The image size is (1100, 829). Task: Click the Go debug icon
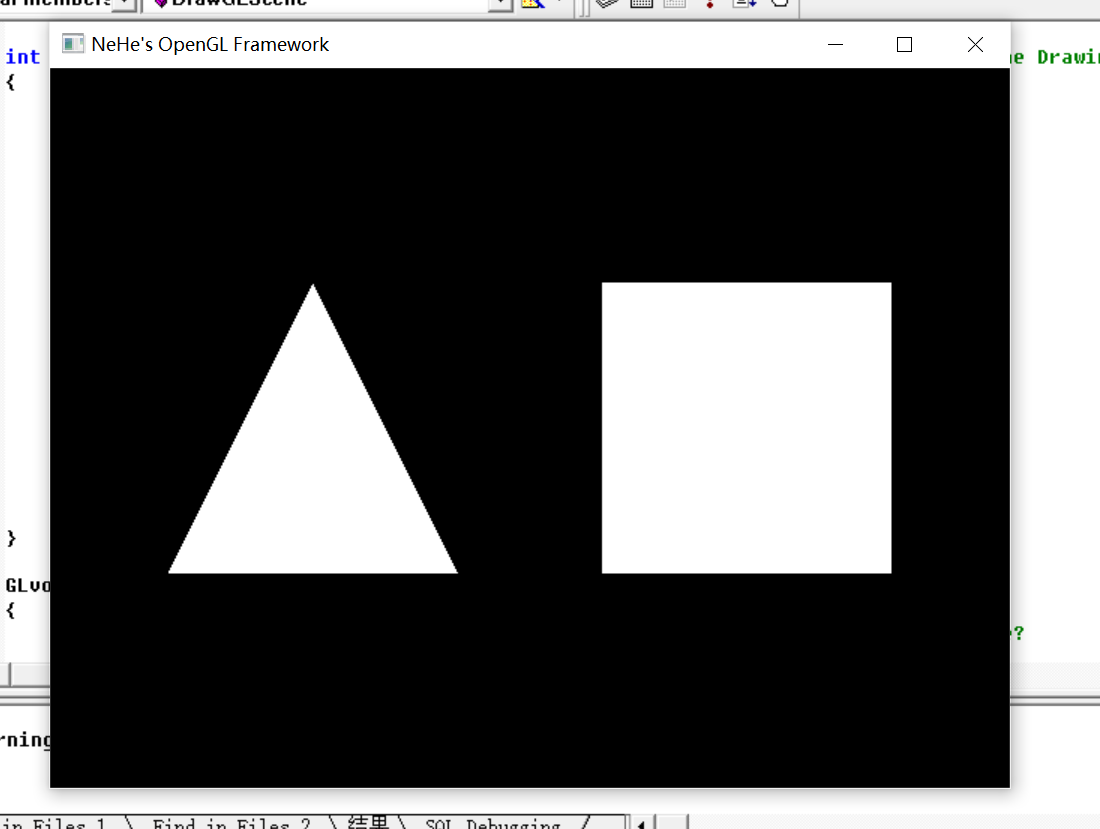tap(744, 3)
